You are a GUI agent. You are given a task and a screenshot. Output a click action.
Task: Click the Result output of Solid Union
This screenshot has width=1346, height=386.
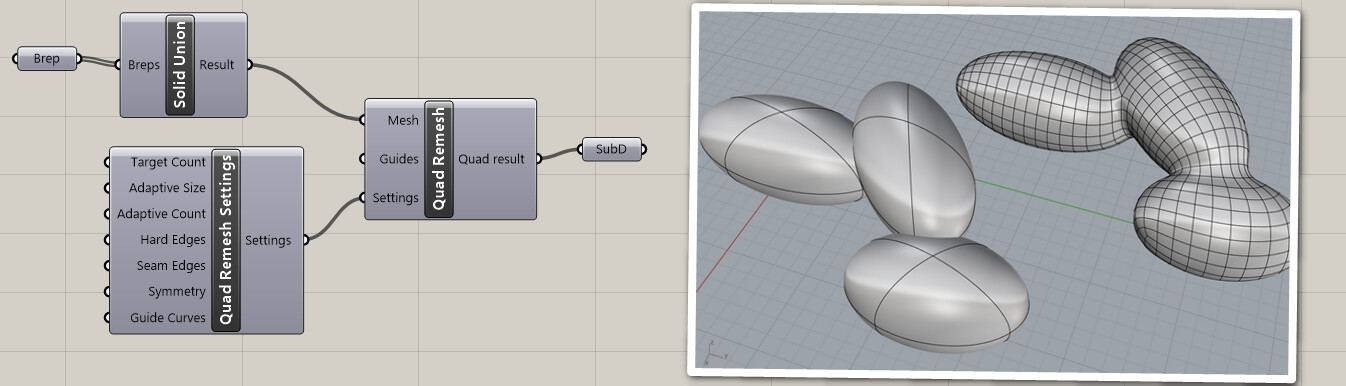[217, 65]
